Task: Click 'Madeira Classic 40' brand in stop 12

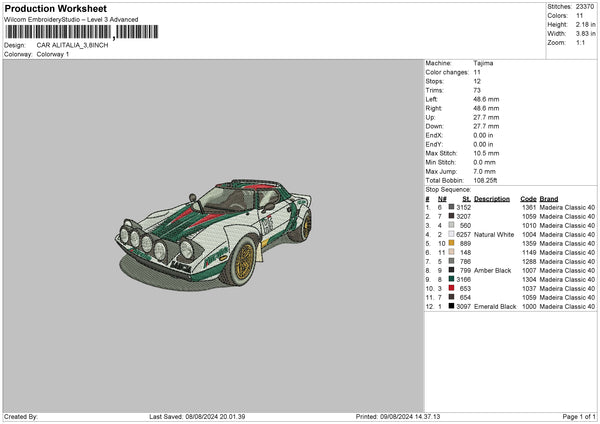Action: [x=567, y=307]
